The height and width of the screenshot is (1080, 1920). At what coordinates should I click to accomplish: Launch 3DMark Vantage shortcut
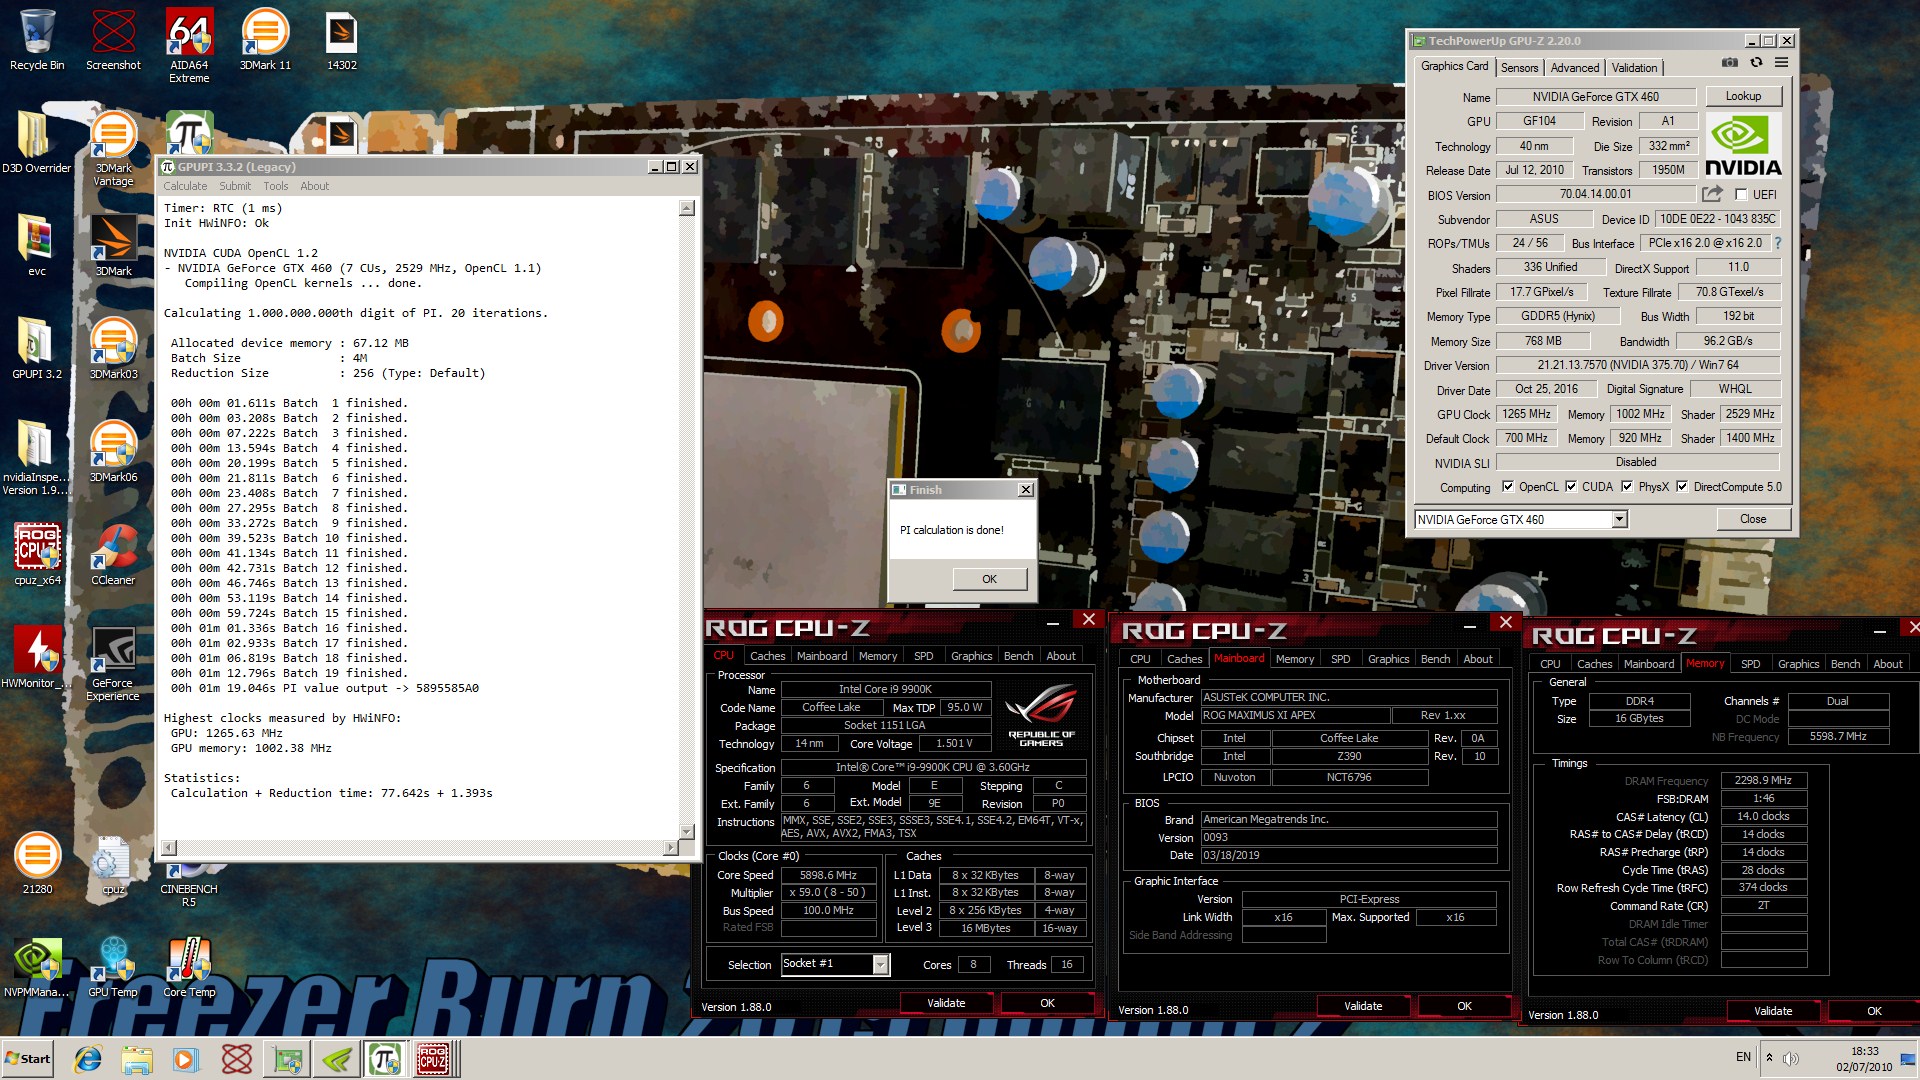click(113, 150)
